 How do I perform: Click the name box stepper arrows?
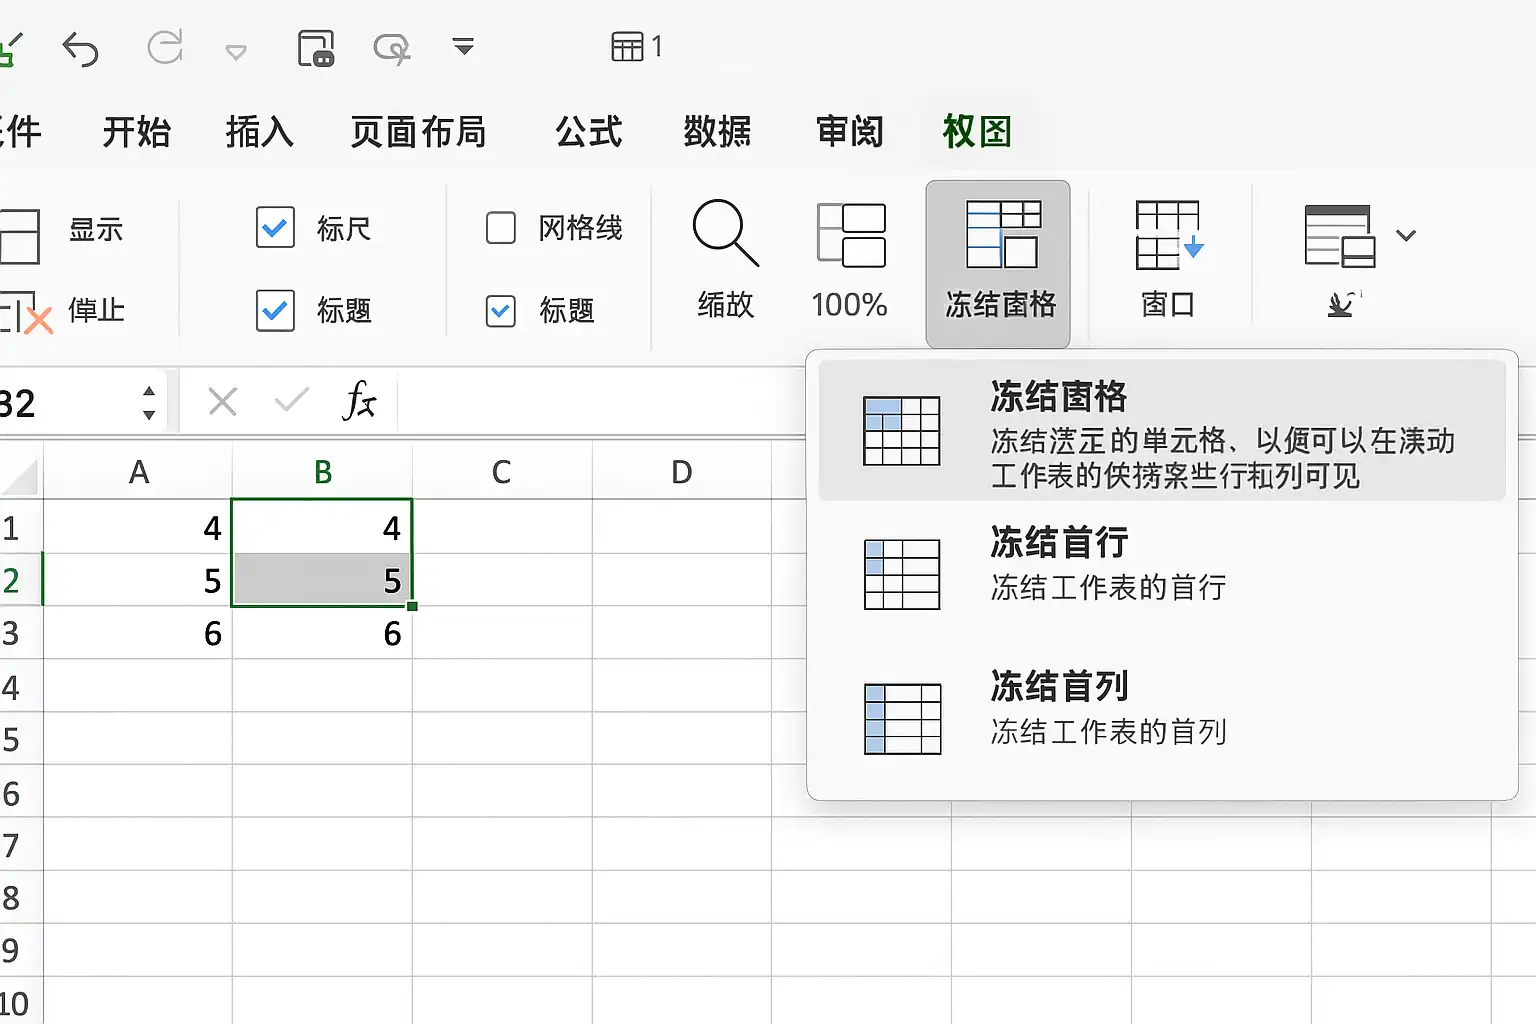149,402
